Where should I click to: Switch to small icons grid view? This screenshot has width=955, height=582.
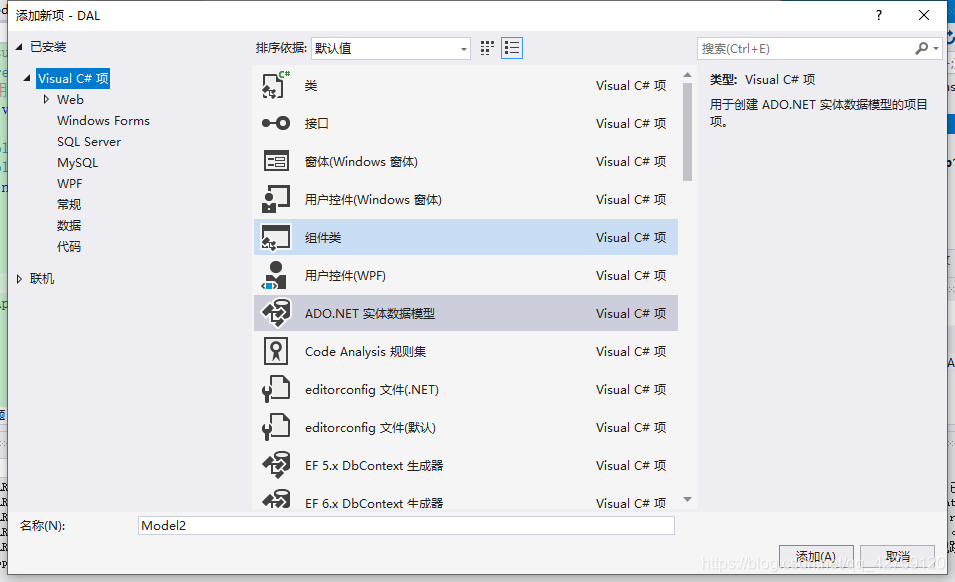[x=487, y=48]
